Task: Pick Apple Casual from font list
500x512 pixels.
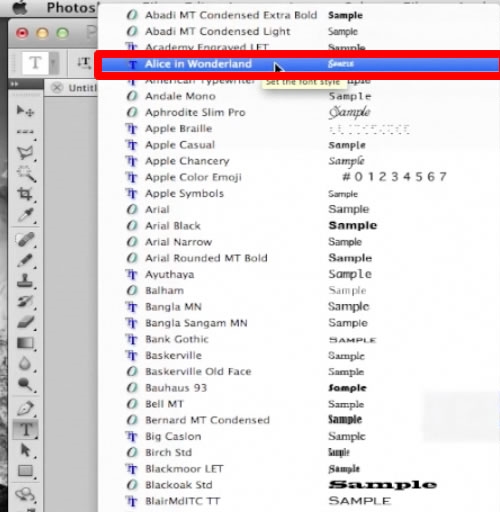Action: click(x=180, y=145)
